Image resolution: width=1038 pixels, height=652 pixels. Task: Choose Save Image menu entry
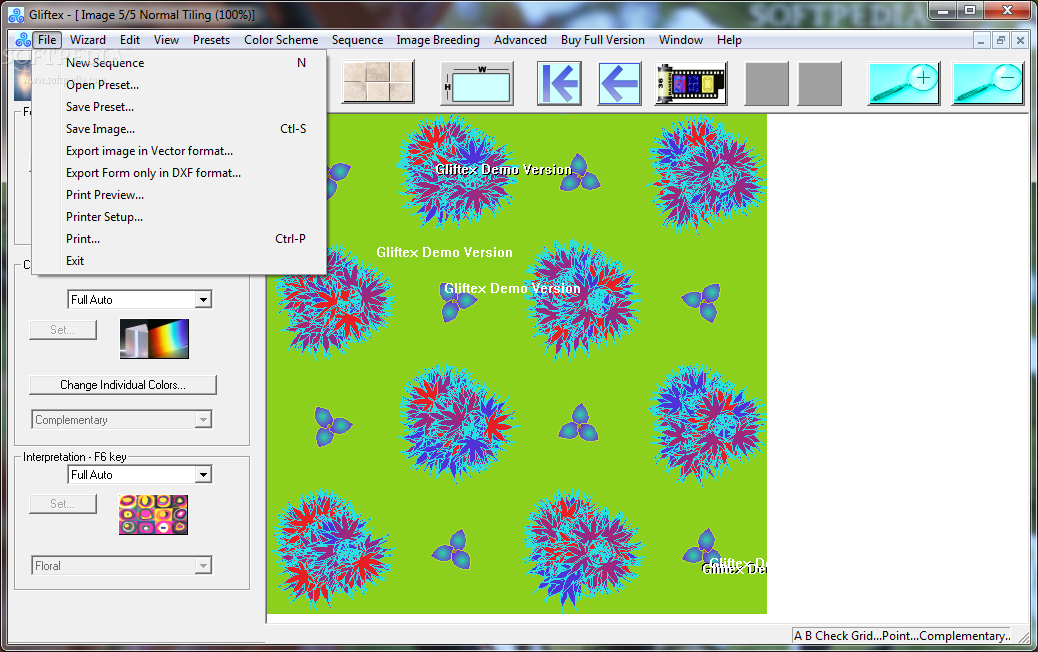point(179,129)
